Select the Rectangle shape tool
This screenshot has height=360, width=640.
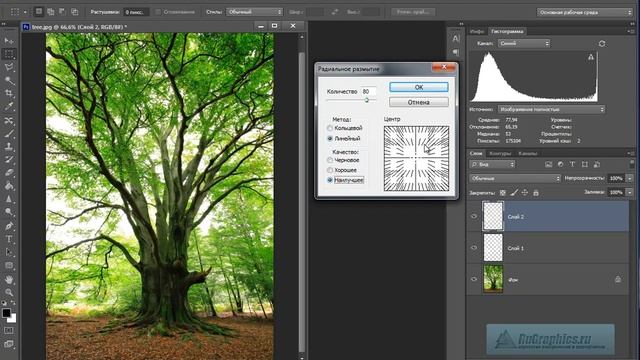pos(9,266)
